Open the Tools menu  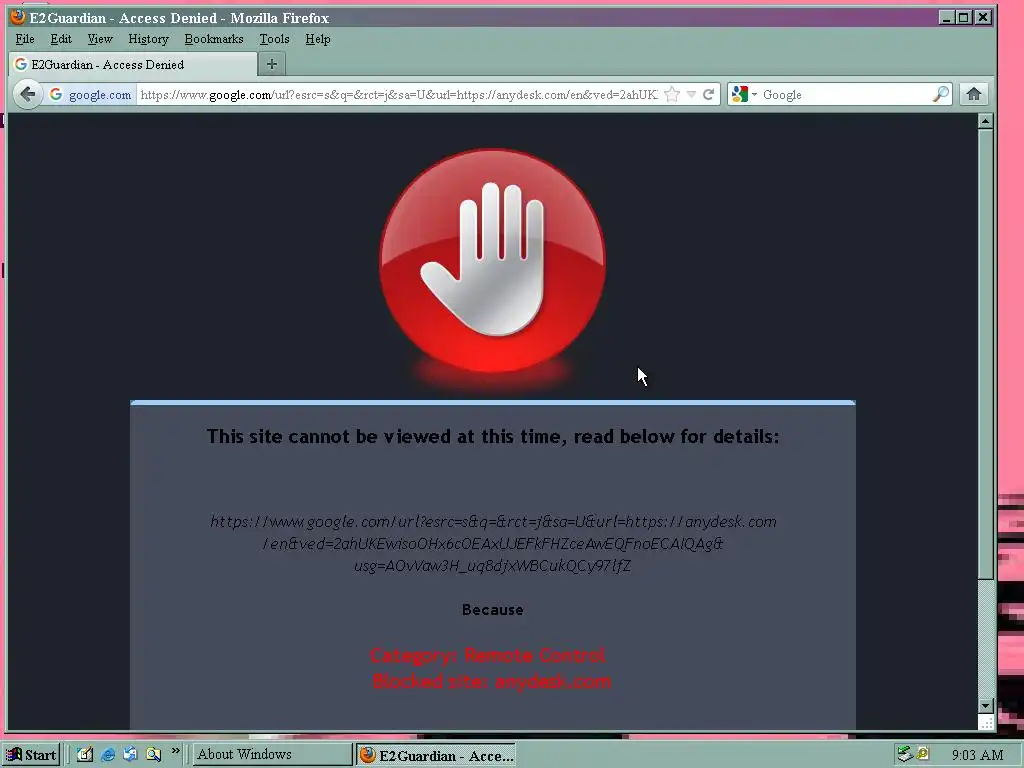point(274,39)
